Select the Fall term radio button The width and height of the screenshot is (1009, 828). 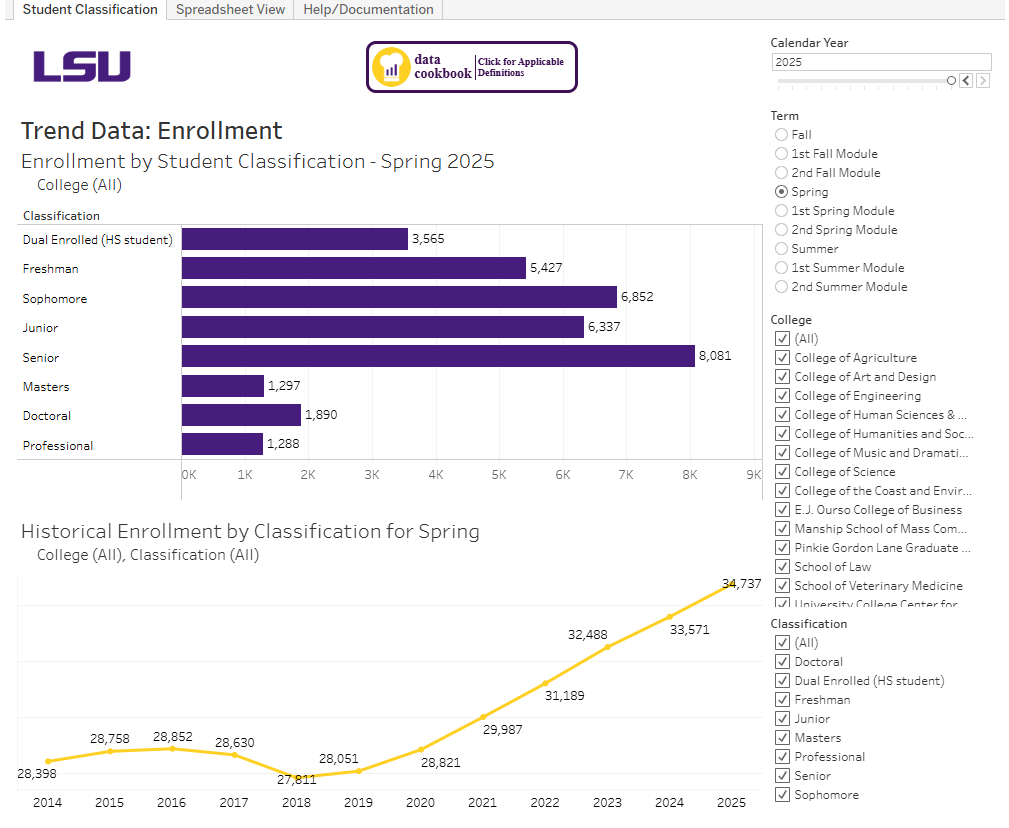click(x=780, y=134)
